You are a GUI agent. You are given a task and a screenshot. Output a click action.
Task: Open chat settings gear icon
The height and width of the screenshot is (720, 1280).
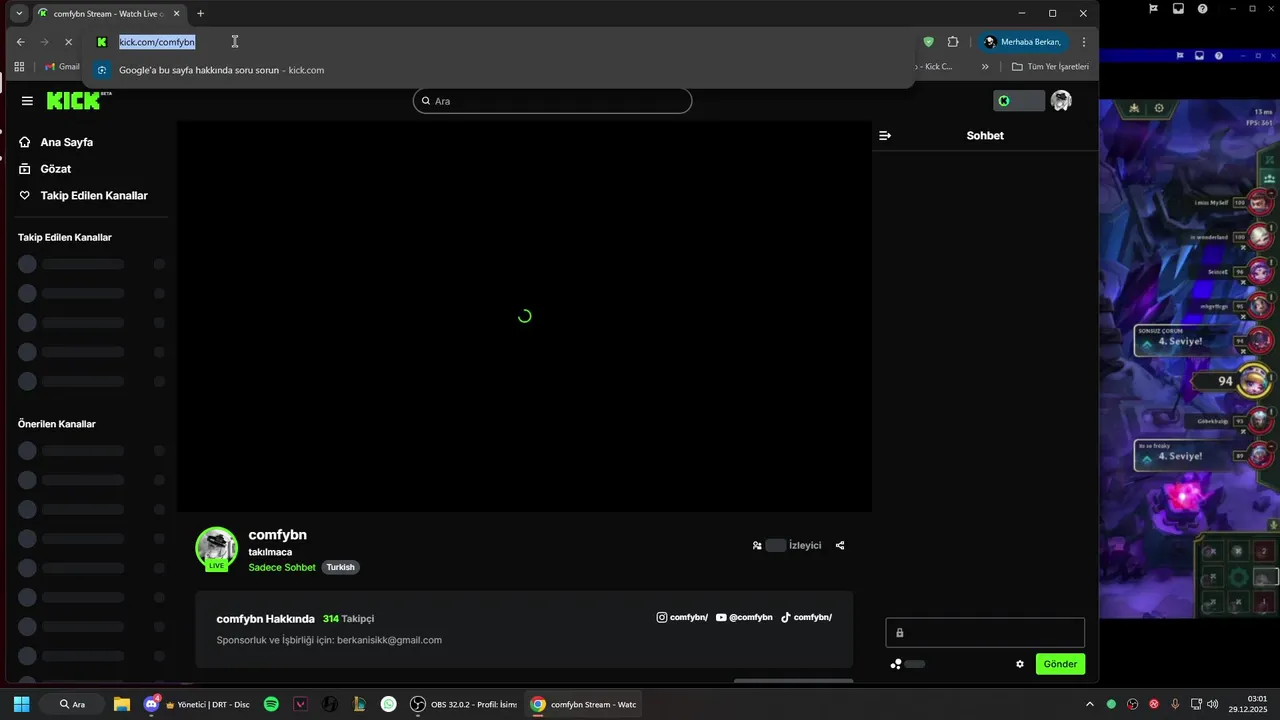1020,664
